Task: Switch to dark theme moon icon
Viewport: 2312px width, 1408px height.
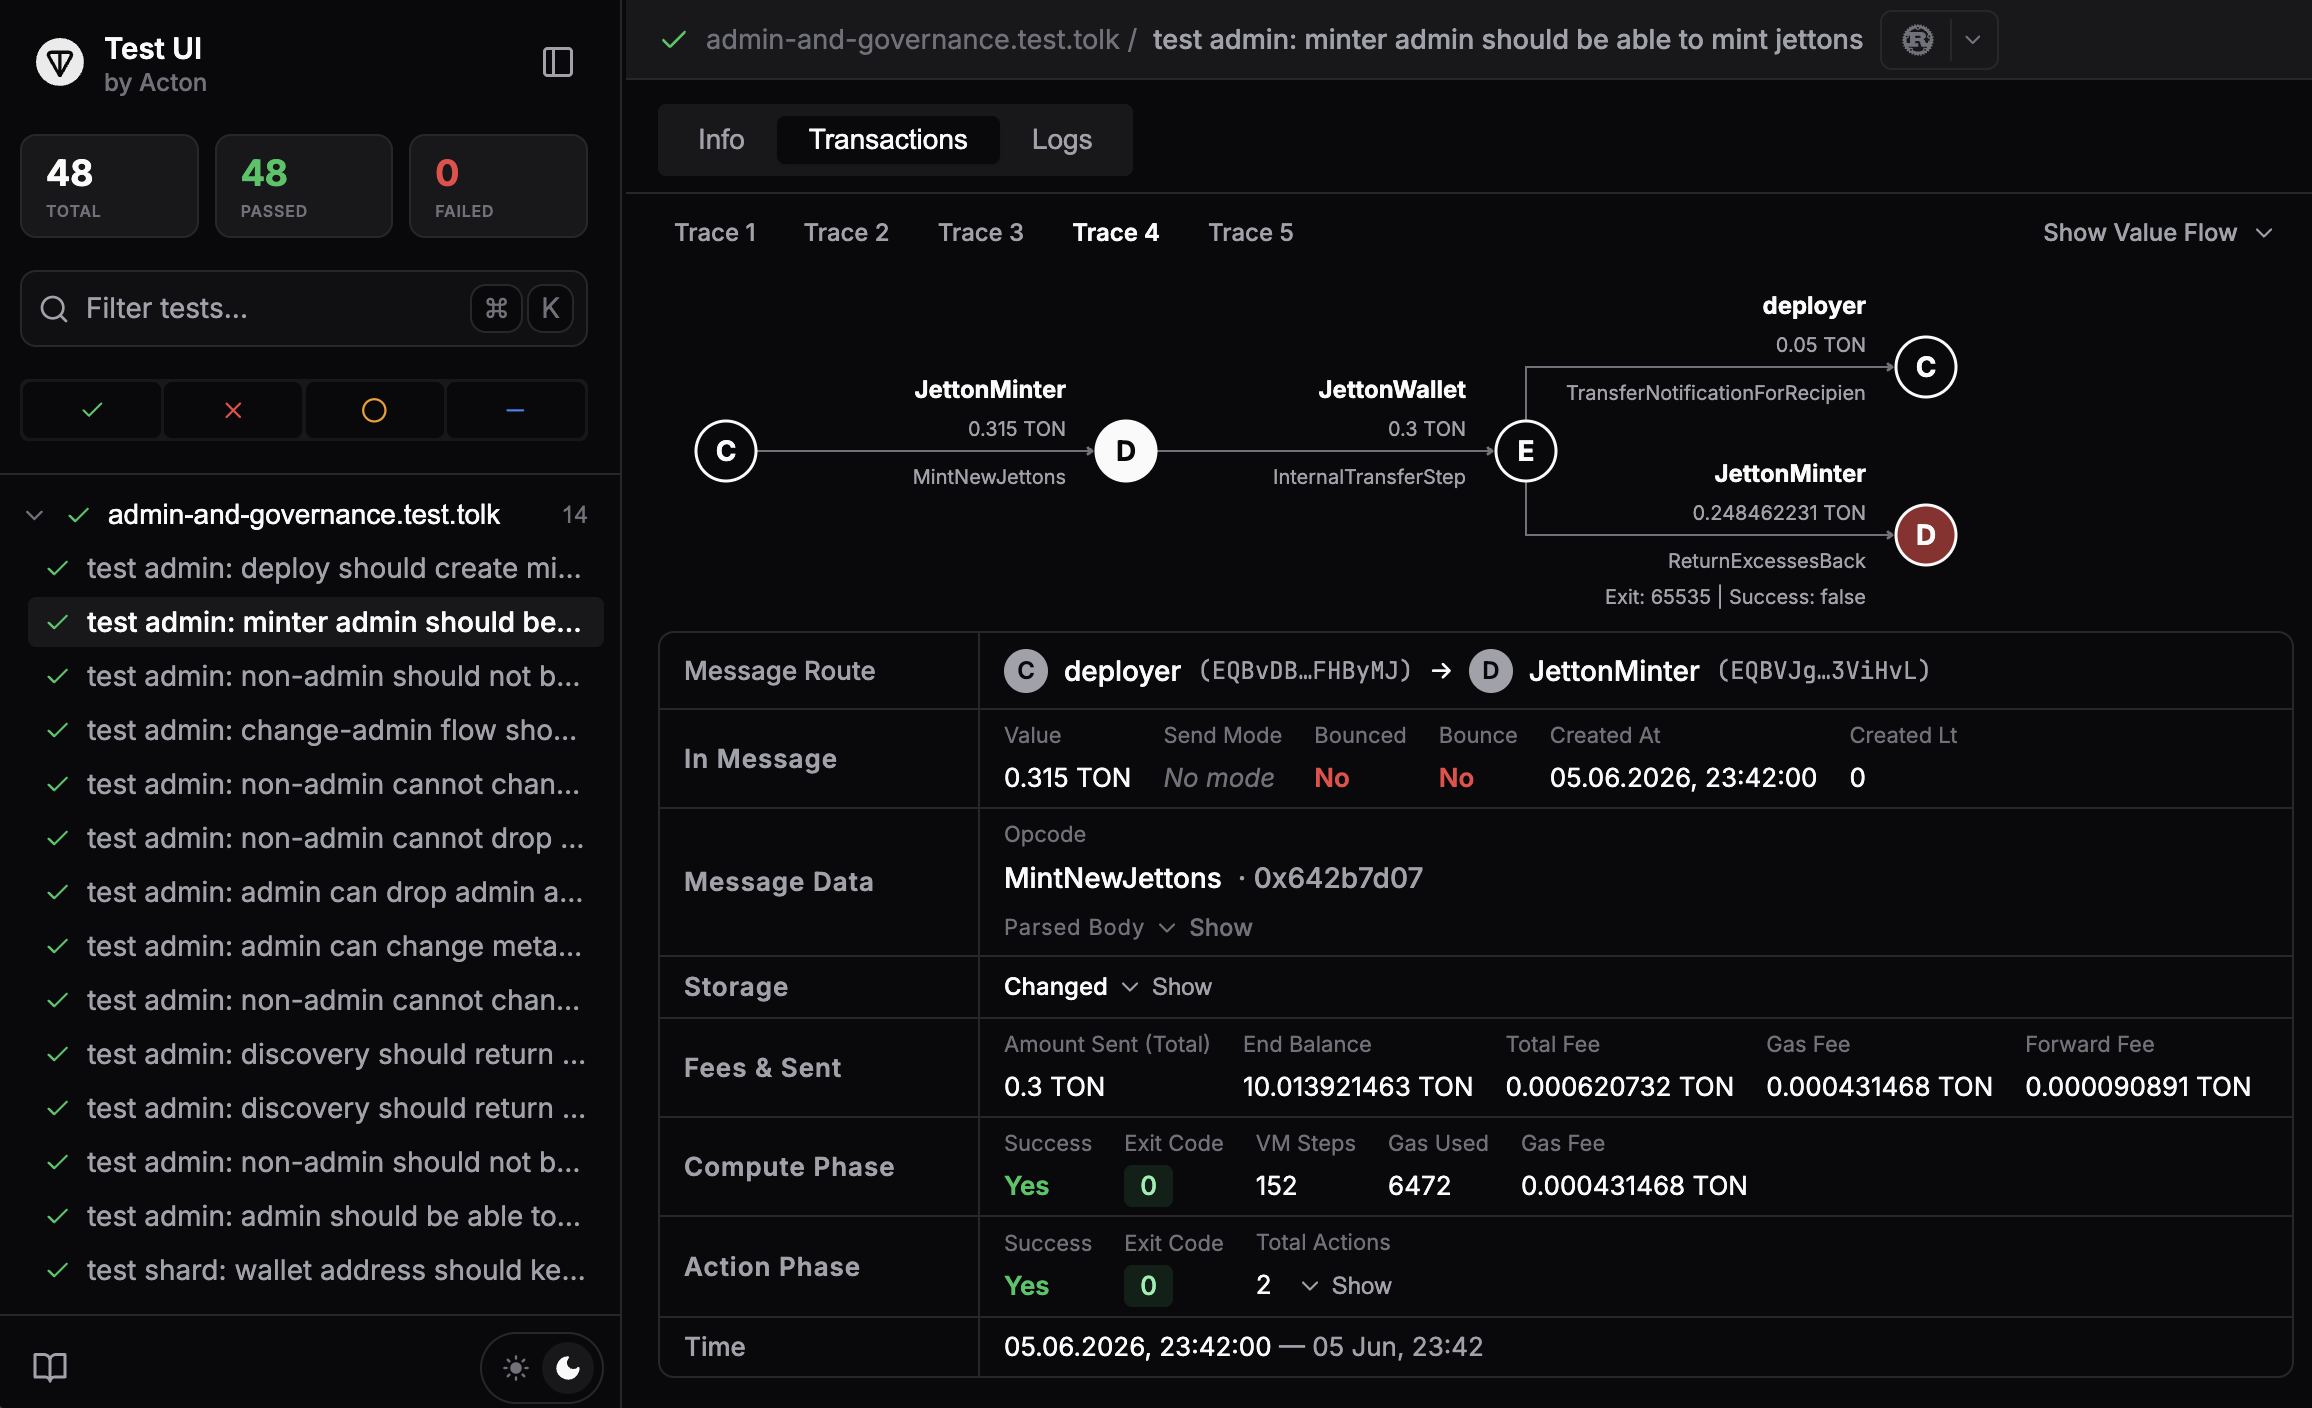Action: (x=568, y=1367)
